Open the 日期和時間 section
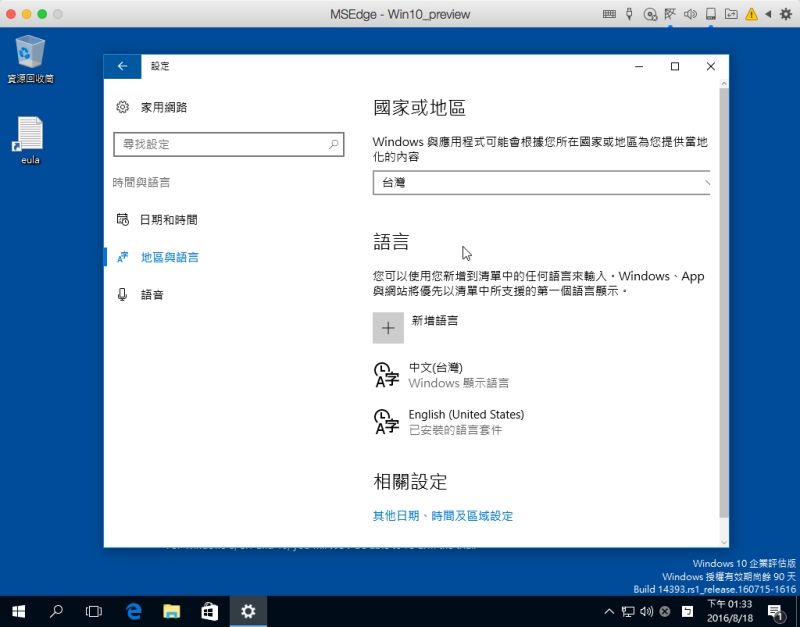The width and height of the screenshot is (800, 627). [168, 220]
